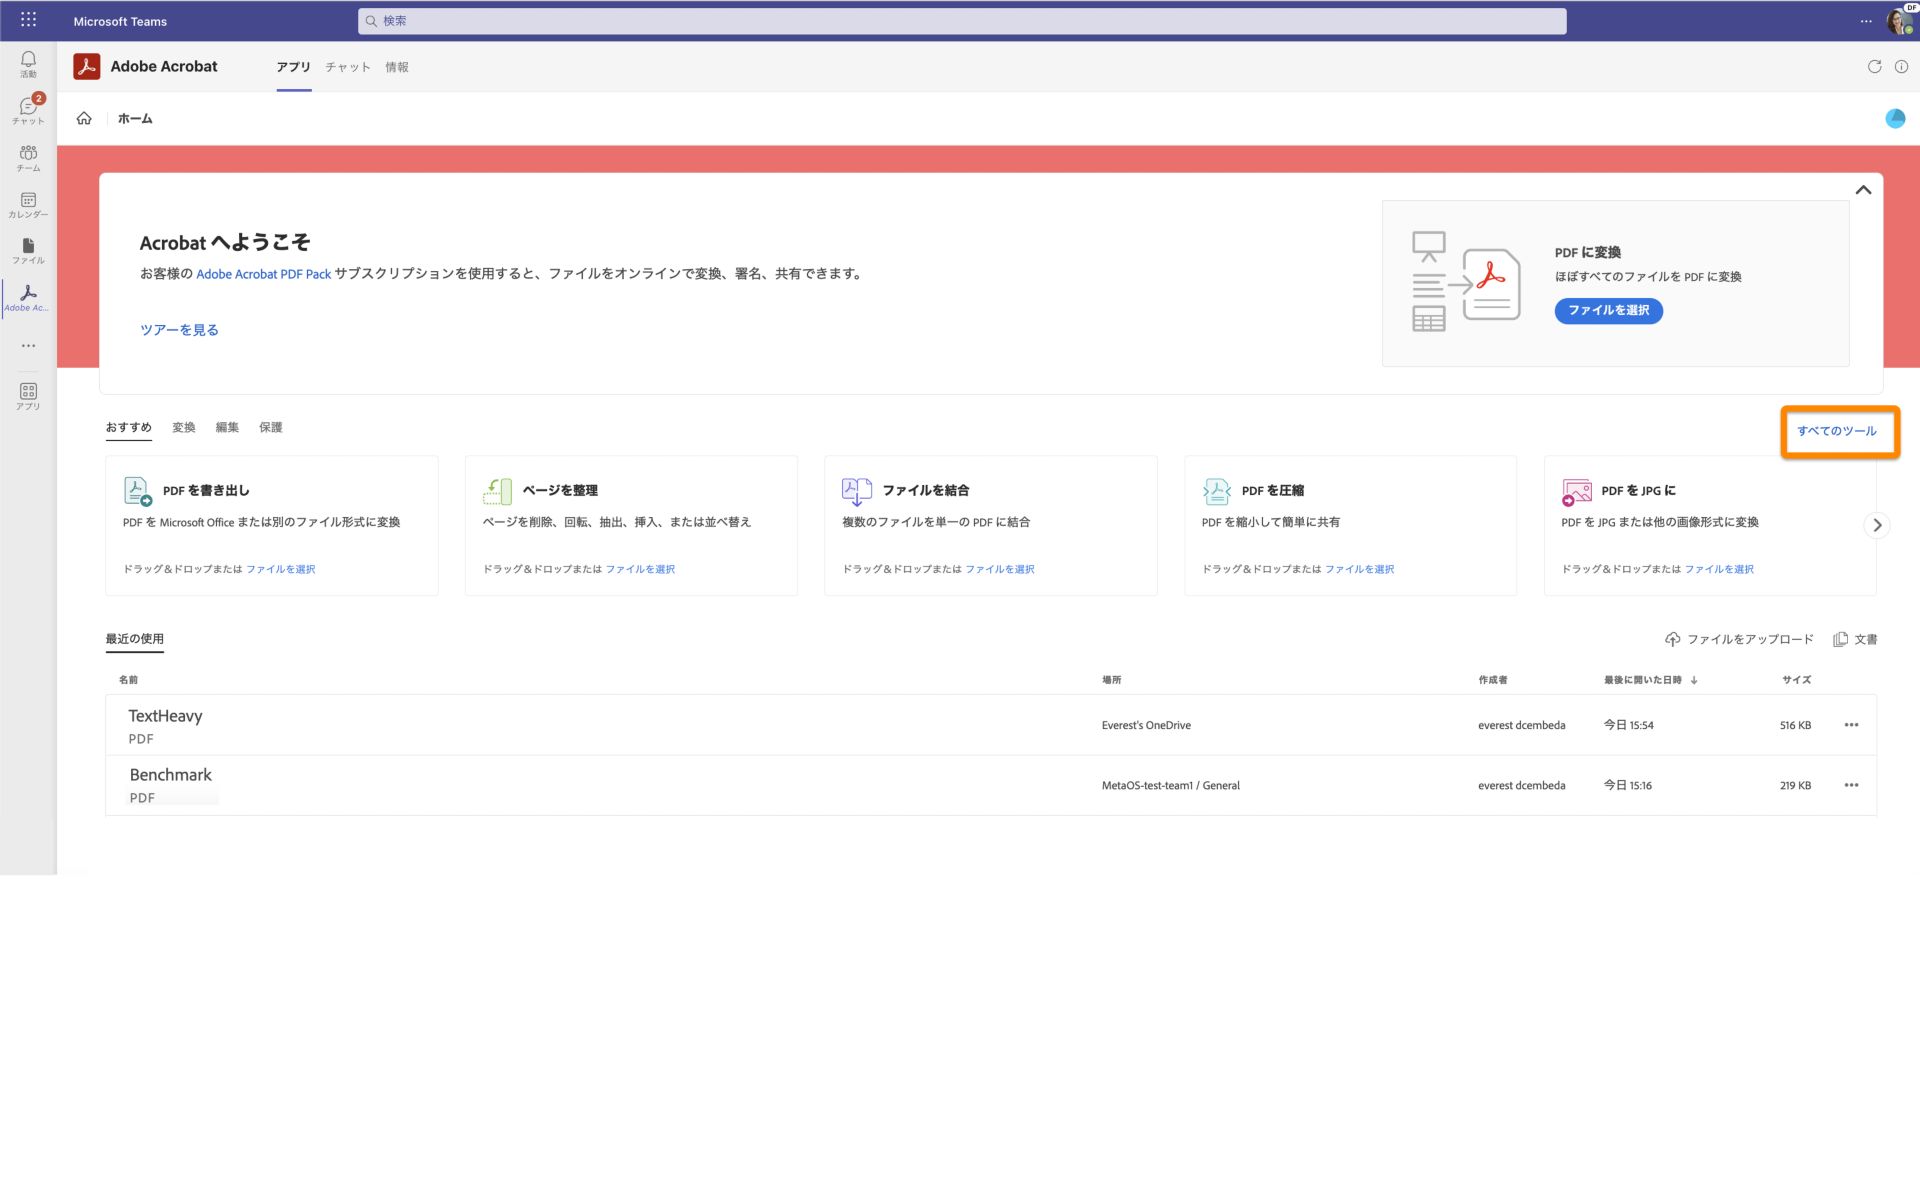The height and width of the screenshot is (1196, 1920).
Task: Click the Organize Pages tool icon
Action: (497, 491)
